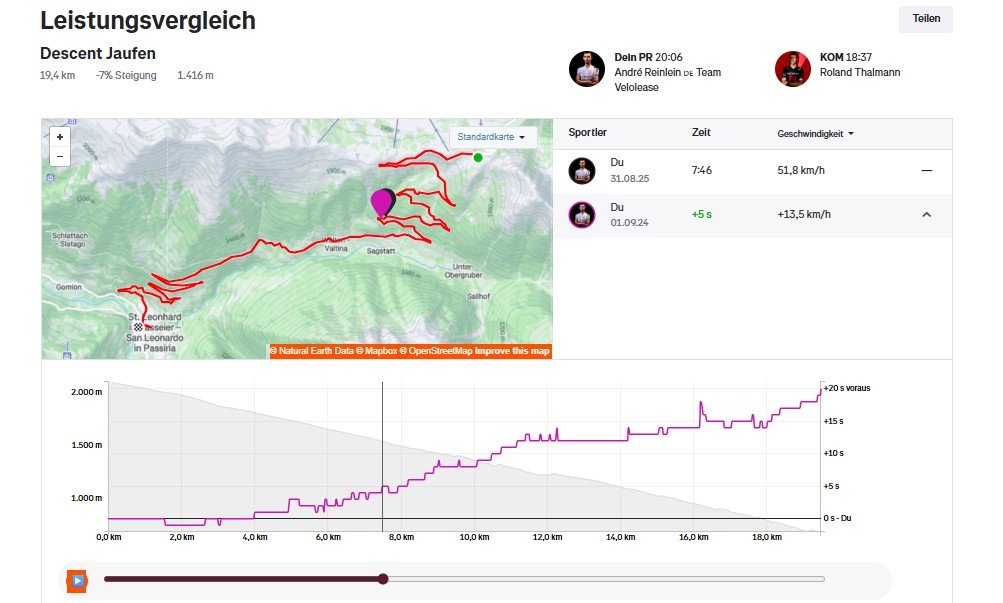Play the effort comparison animation
This screenshot has height=603, width=1003.
(x=77, y=579)
